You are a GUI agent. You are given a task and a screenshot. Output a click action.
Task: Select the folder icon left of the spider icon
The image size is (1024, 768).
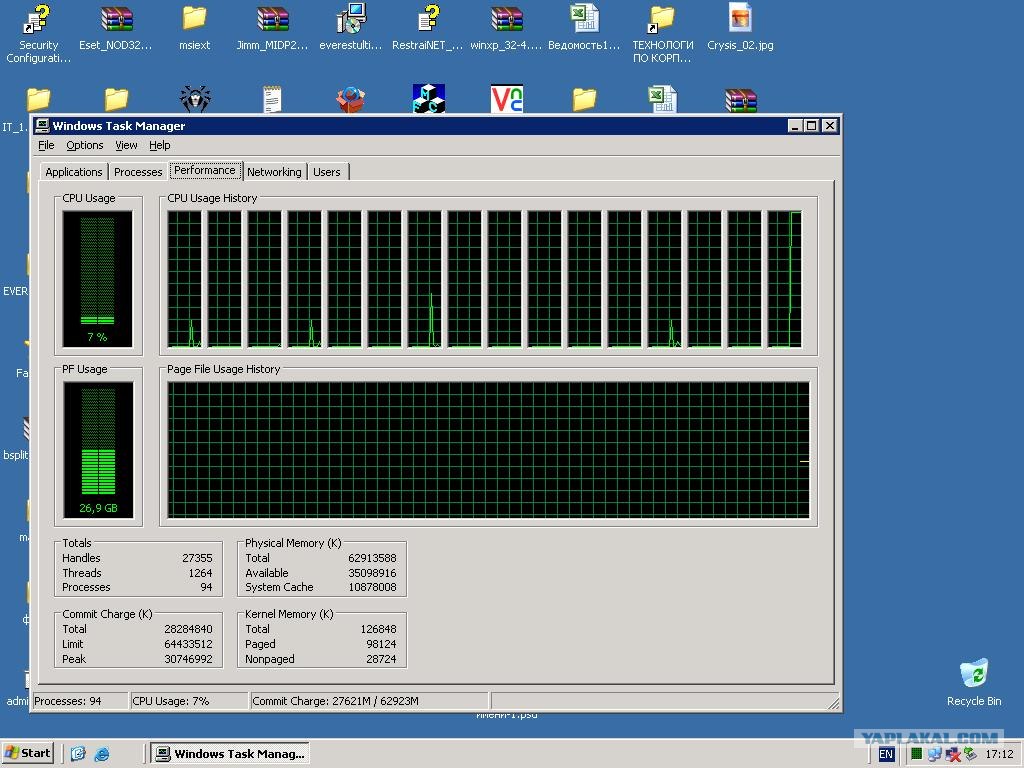116,99
